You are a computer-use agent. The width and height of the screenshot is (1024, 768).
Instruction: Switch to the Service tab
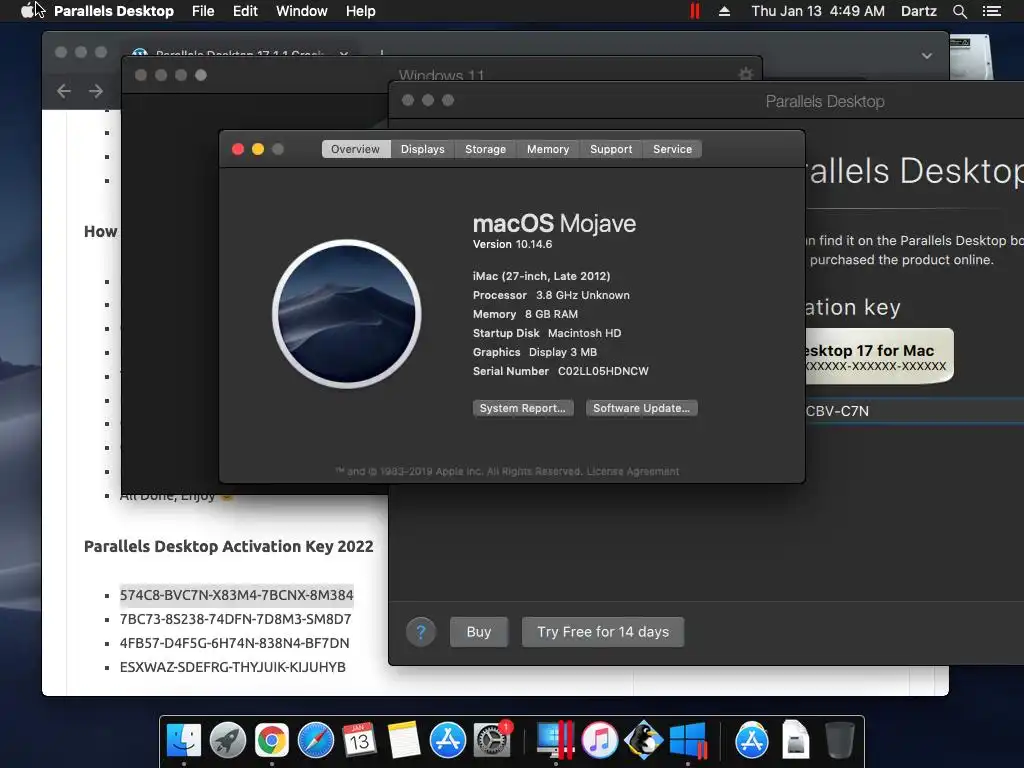(x=673, y=149)
